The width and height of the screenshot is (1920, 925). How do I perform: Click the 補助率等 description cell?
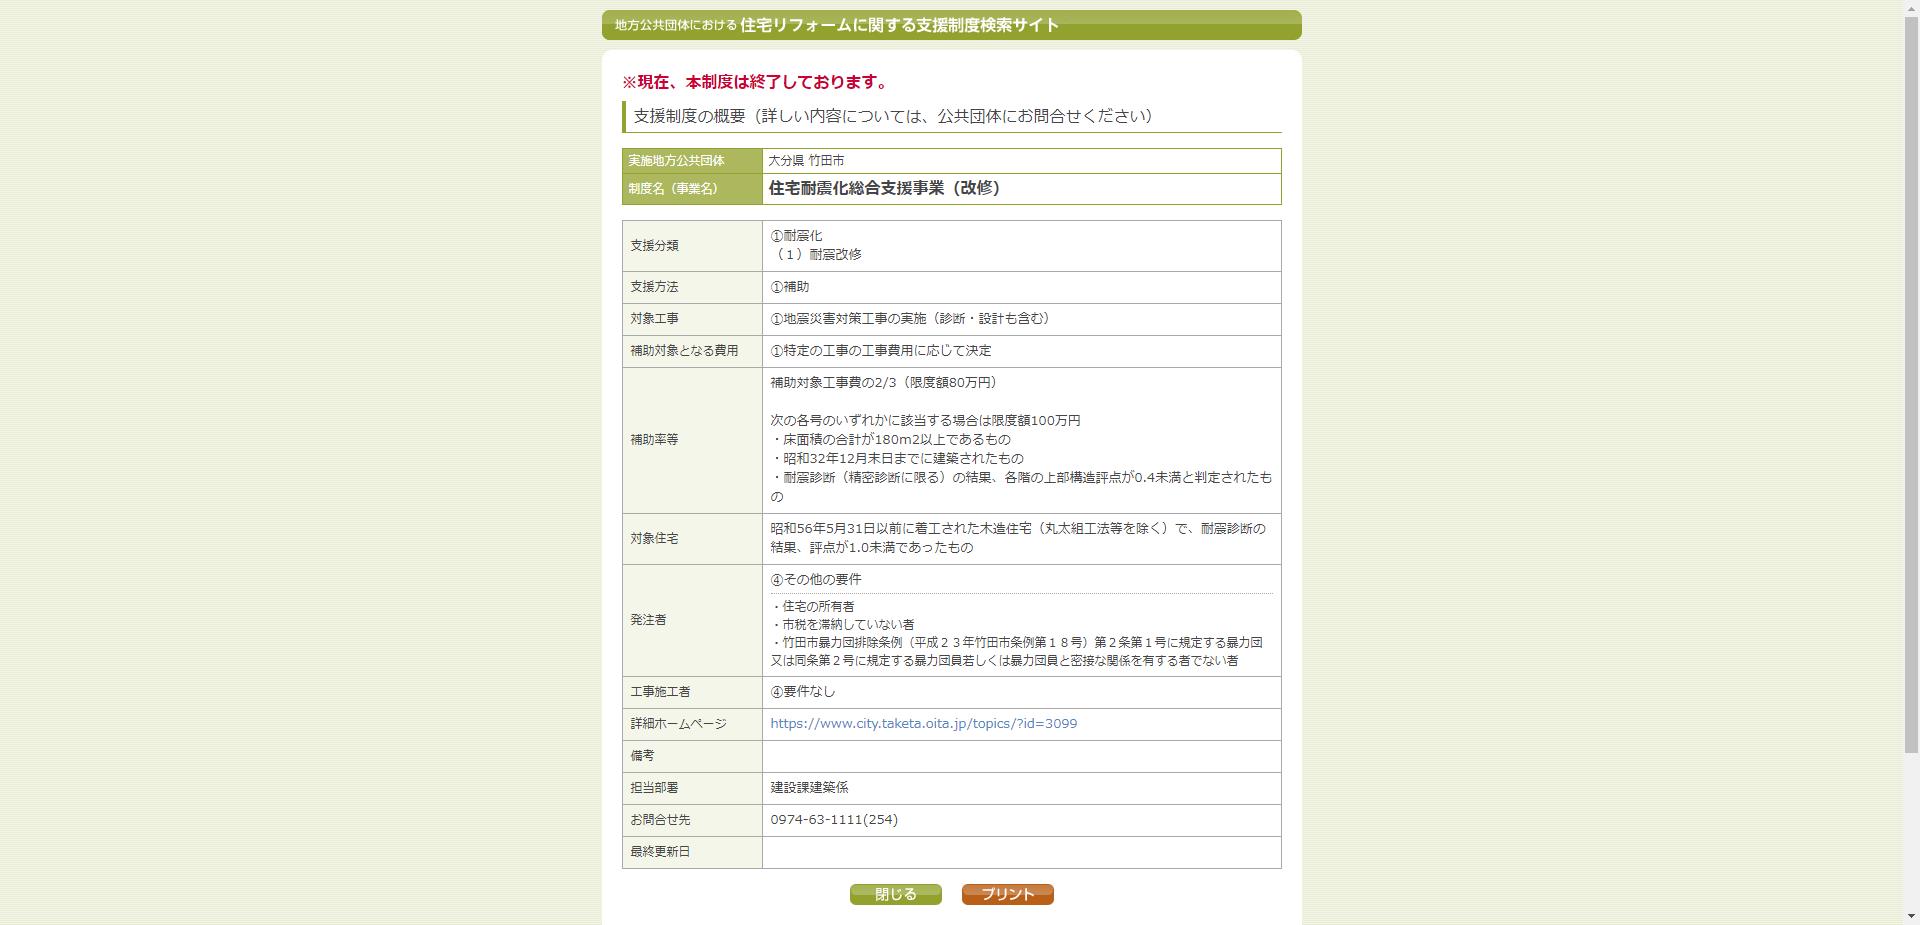[1020, 439]
